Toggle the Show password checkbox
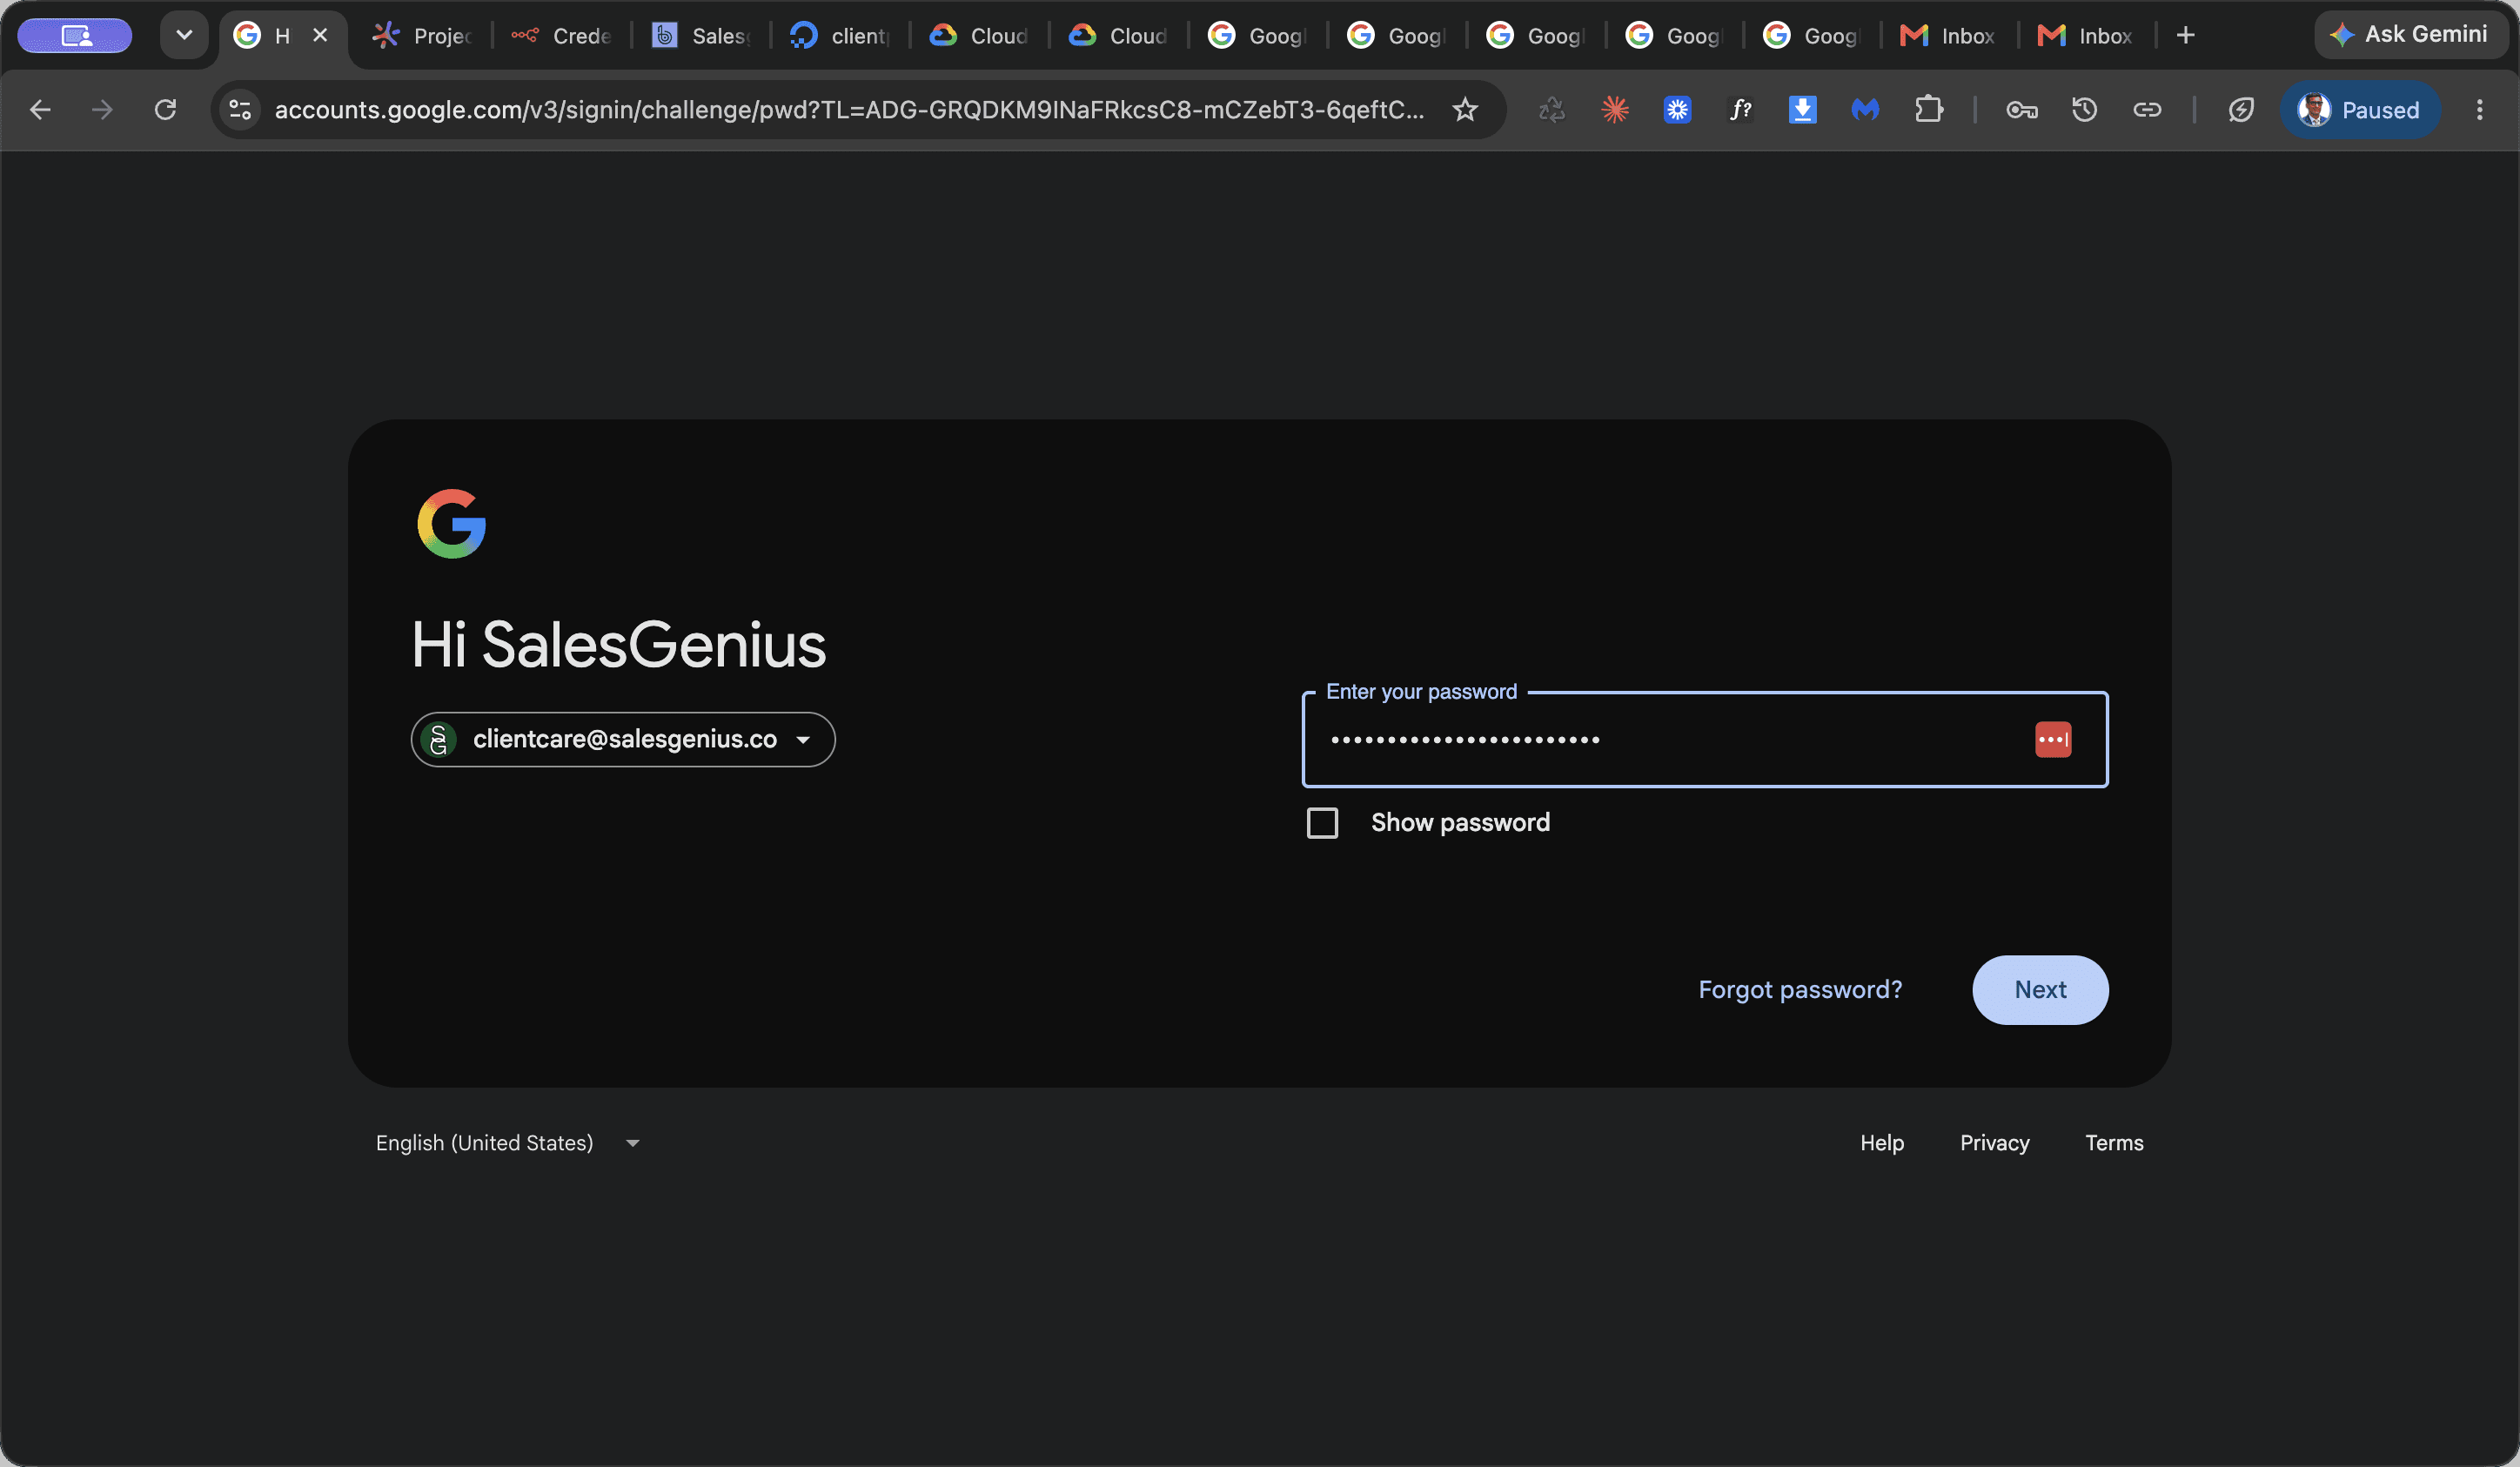This screenshot has width=2520, height=1467. tap(1322, 823)
